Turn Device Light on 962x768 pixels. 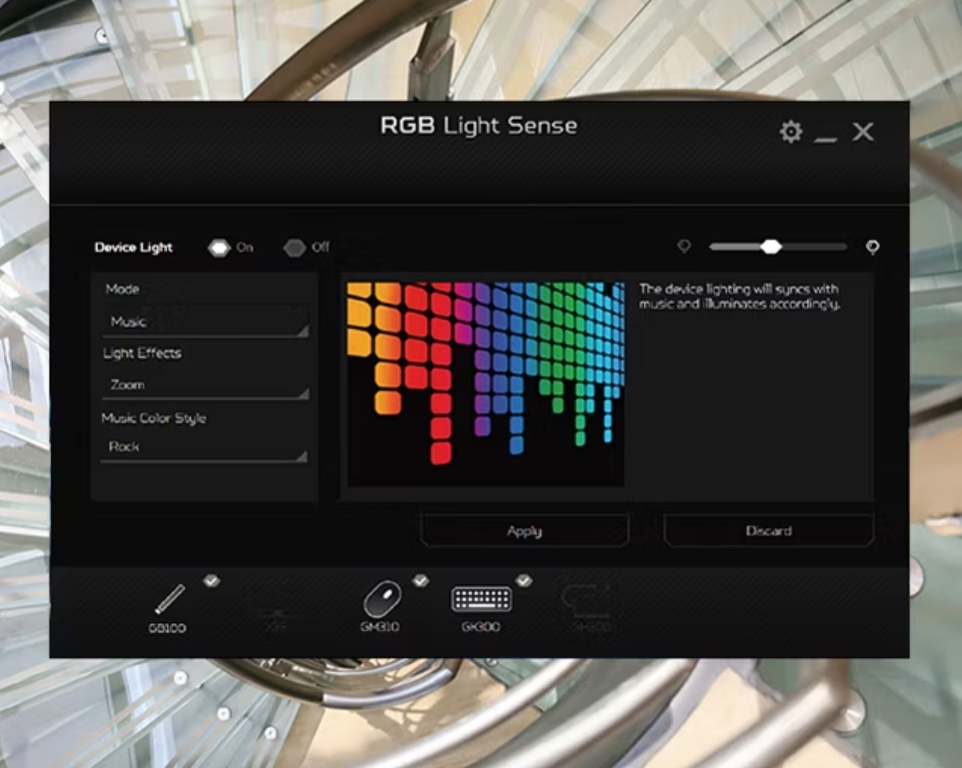219,248
